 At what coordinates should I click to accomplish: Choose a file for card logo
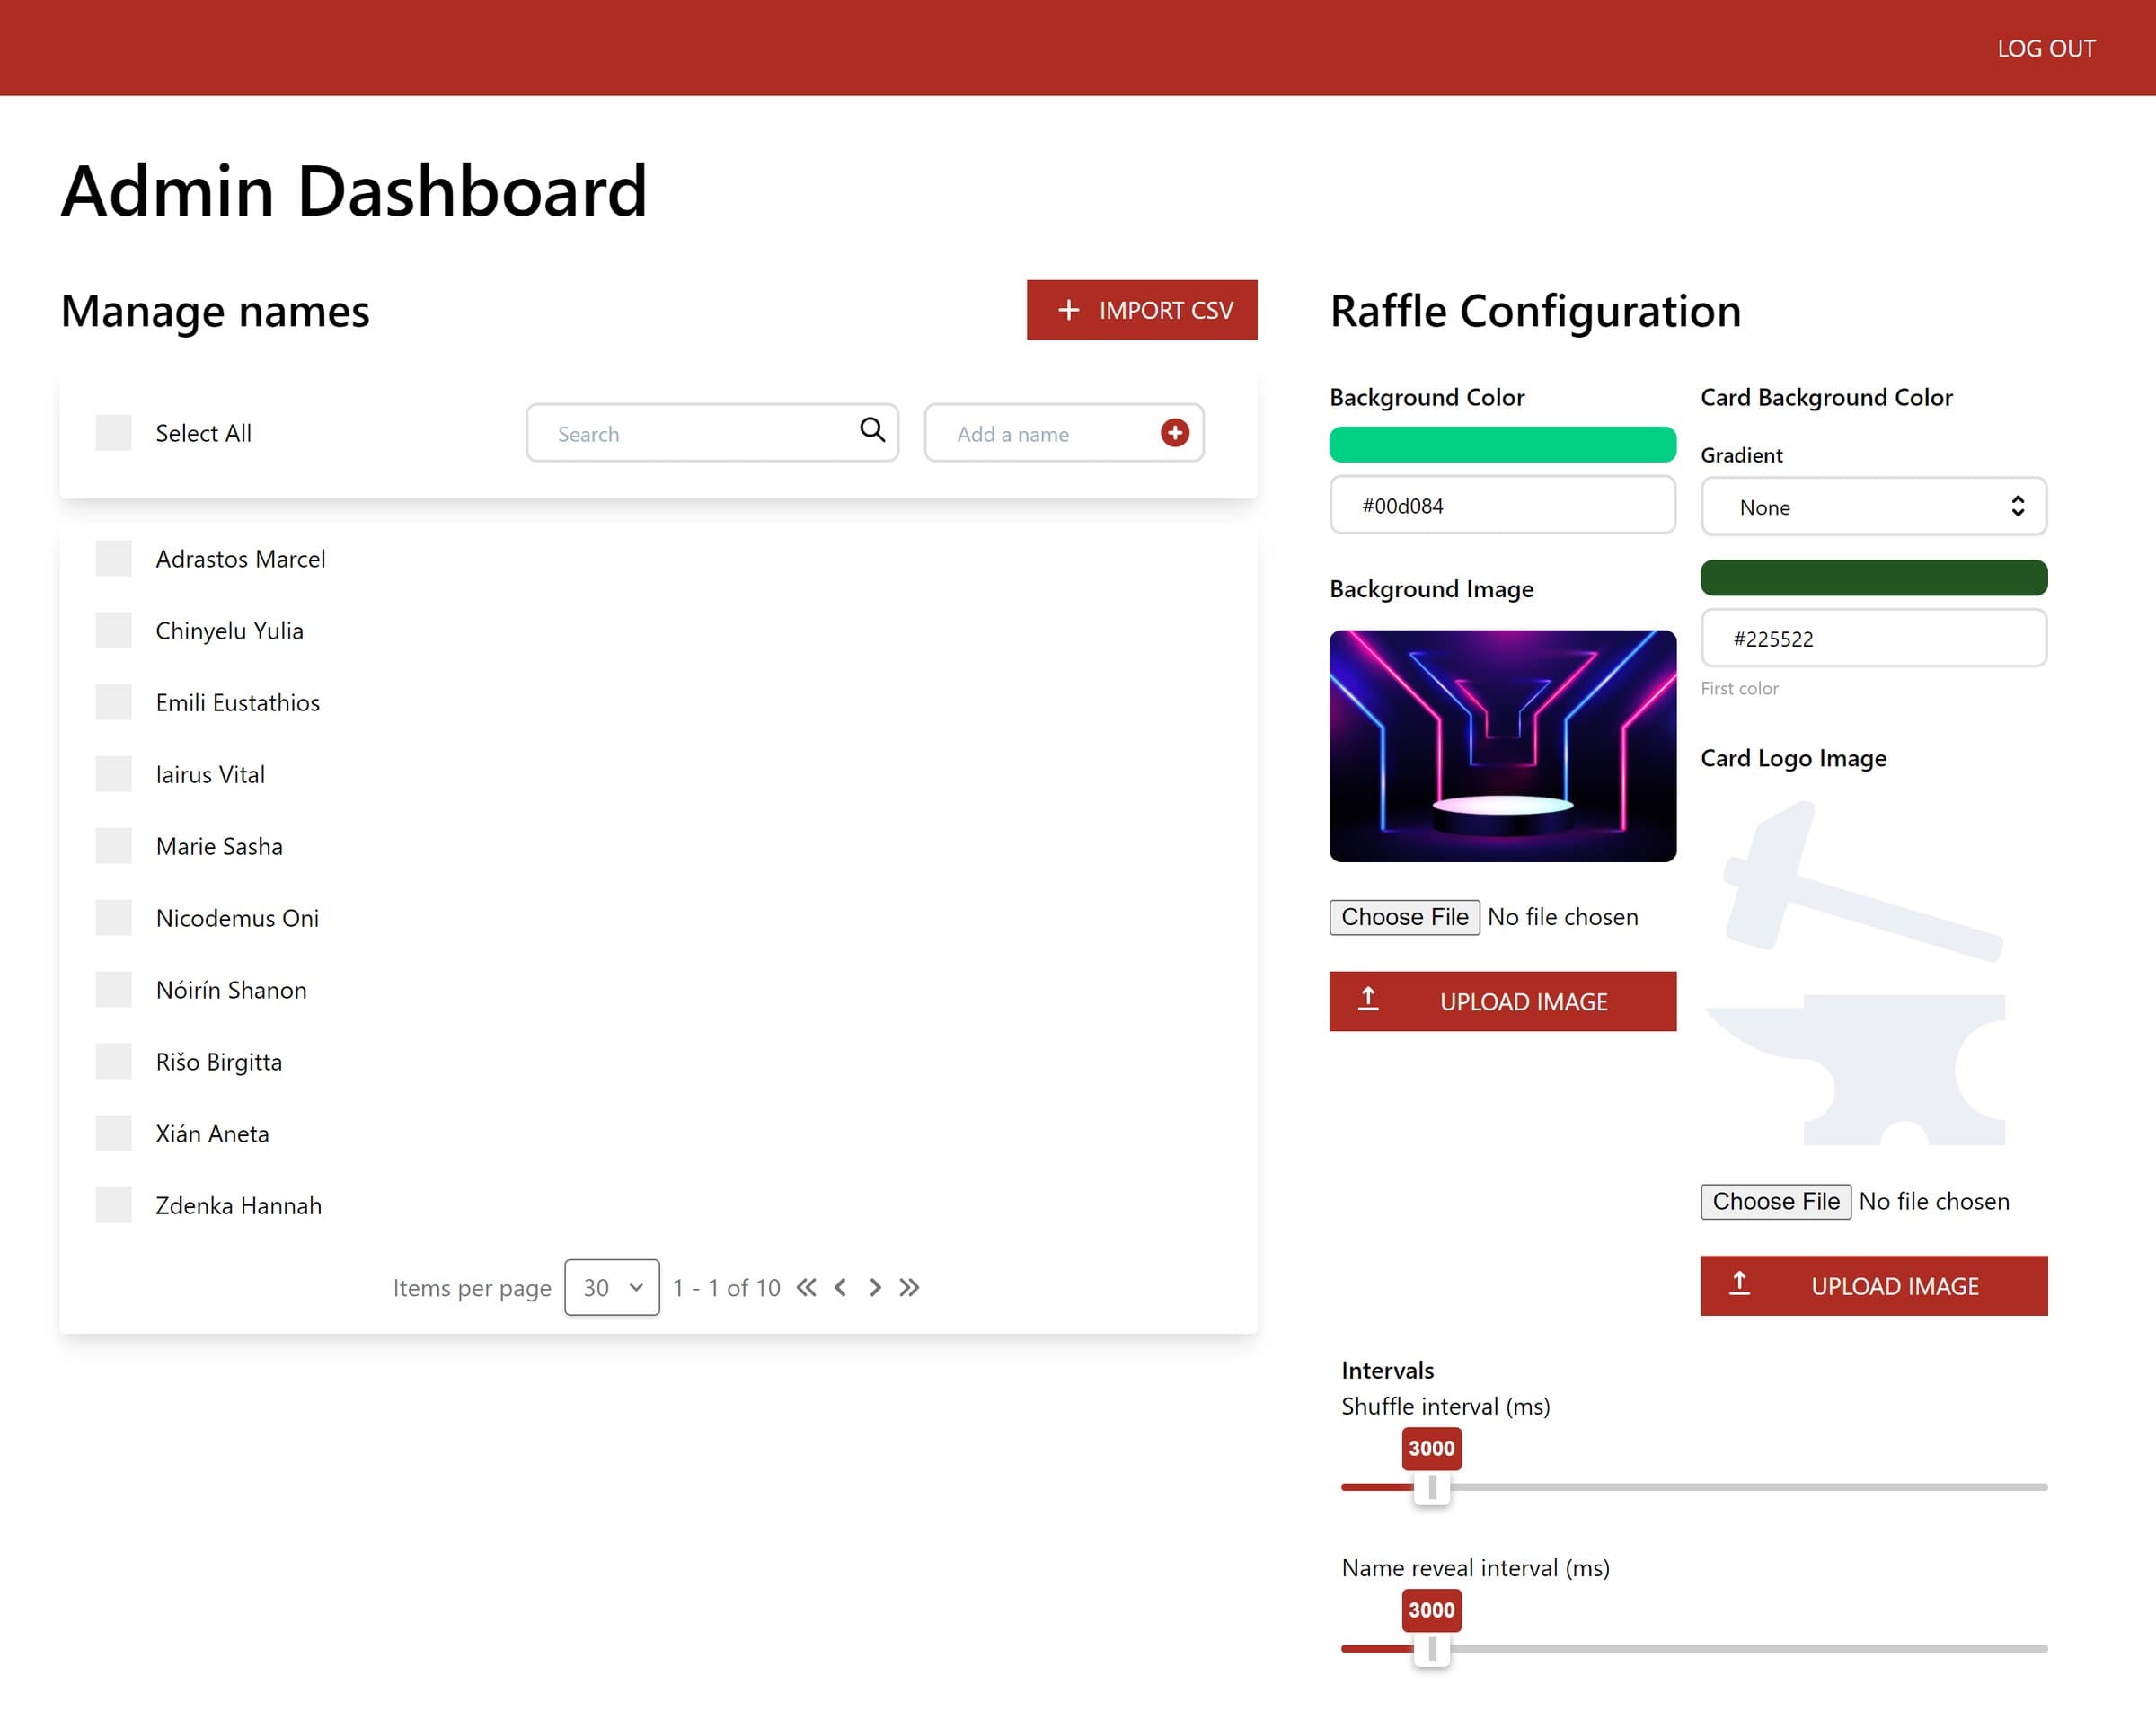pos(1775,1201)
